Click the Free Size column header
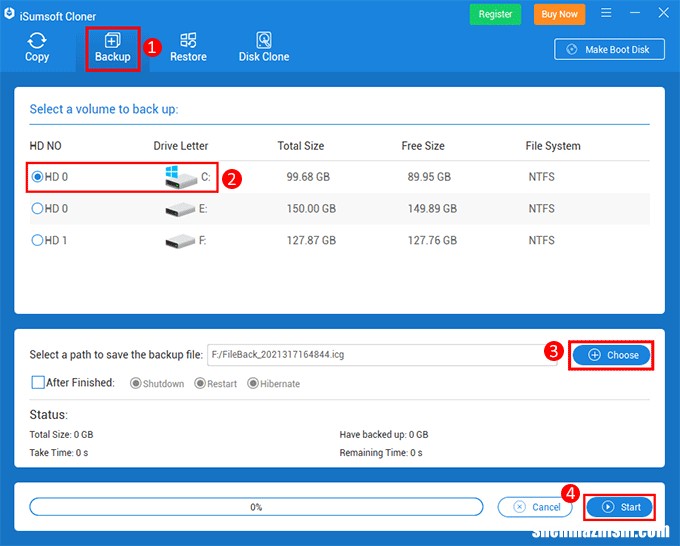680x546 pixels. pyautogui.click(x=423, y=146)
